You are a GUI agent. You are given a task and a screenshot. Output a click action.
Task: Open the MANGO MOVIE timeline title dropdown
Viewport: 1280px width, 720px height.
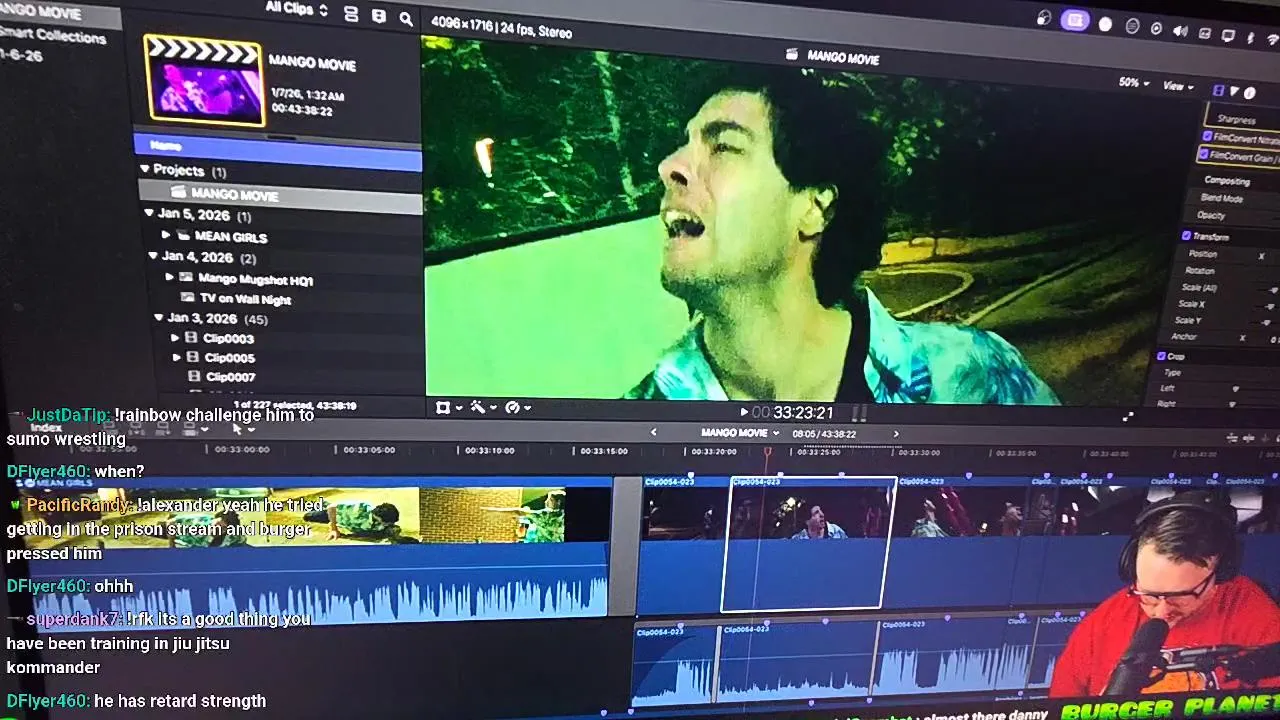click(x=740, y=433)
